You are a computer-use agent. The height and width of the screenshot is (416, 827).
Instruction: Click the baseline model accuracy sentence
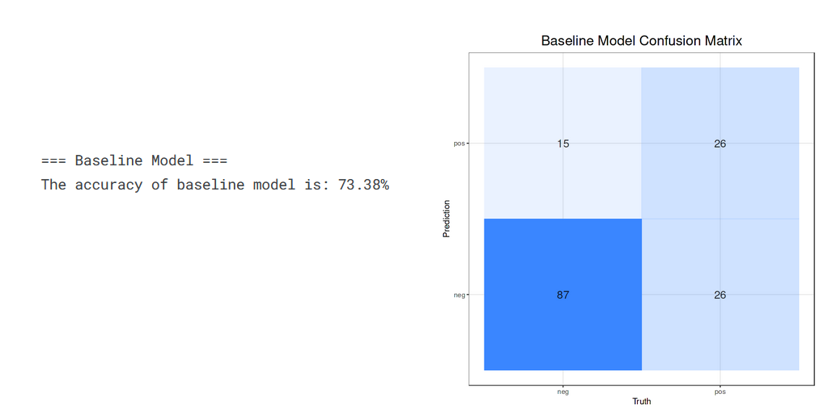(214, 185)
